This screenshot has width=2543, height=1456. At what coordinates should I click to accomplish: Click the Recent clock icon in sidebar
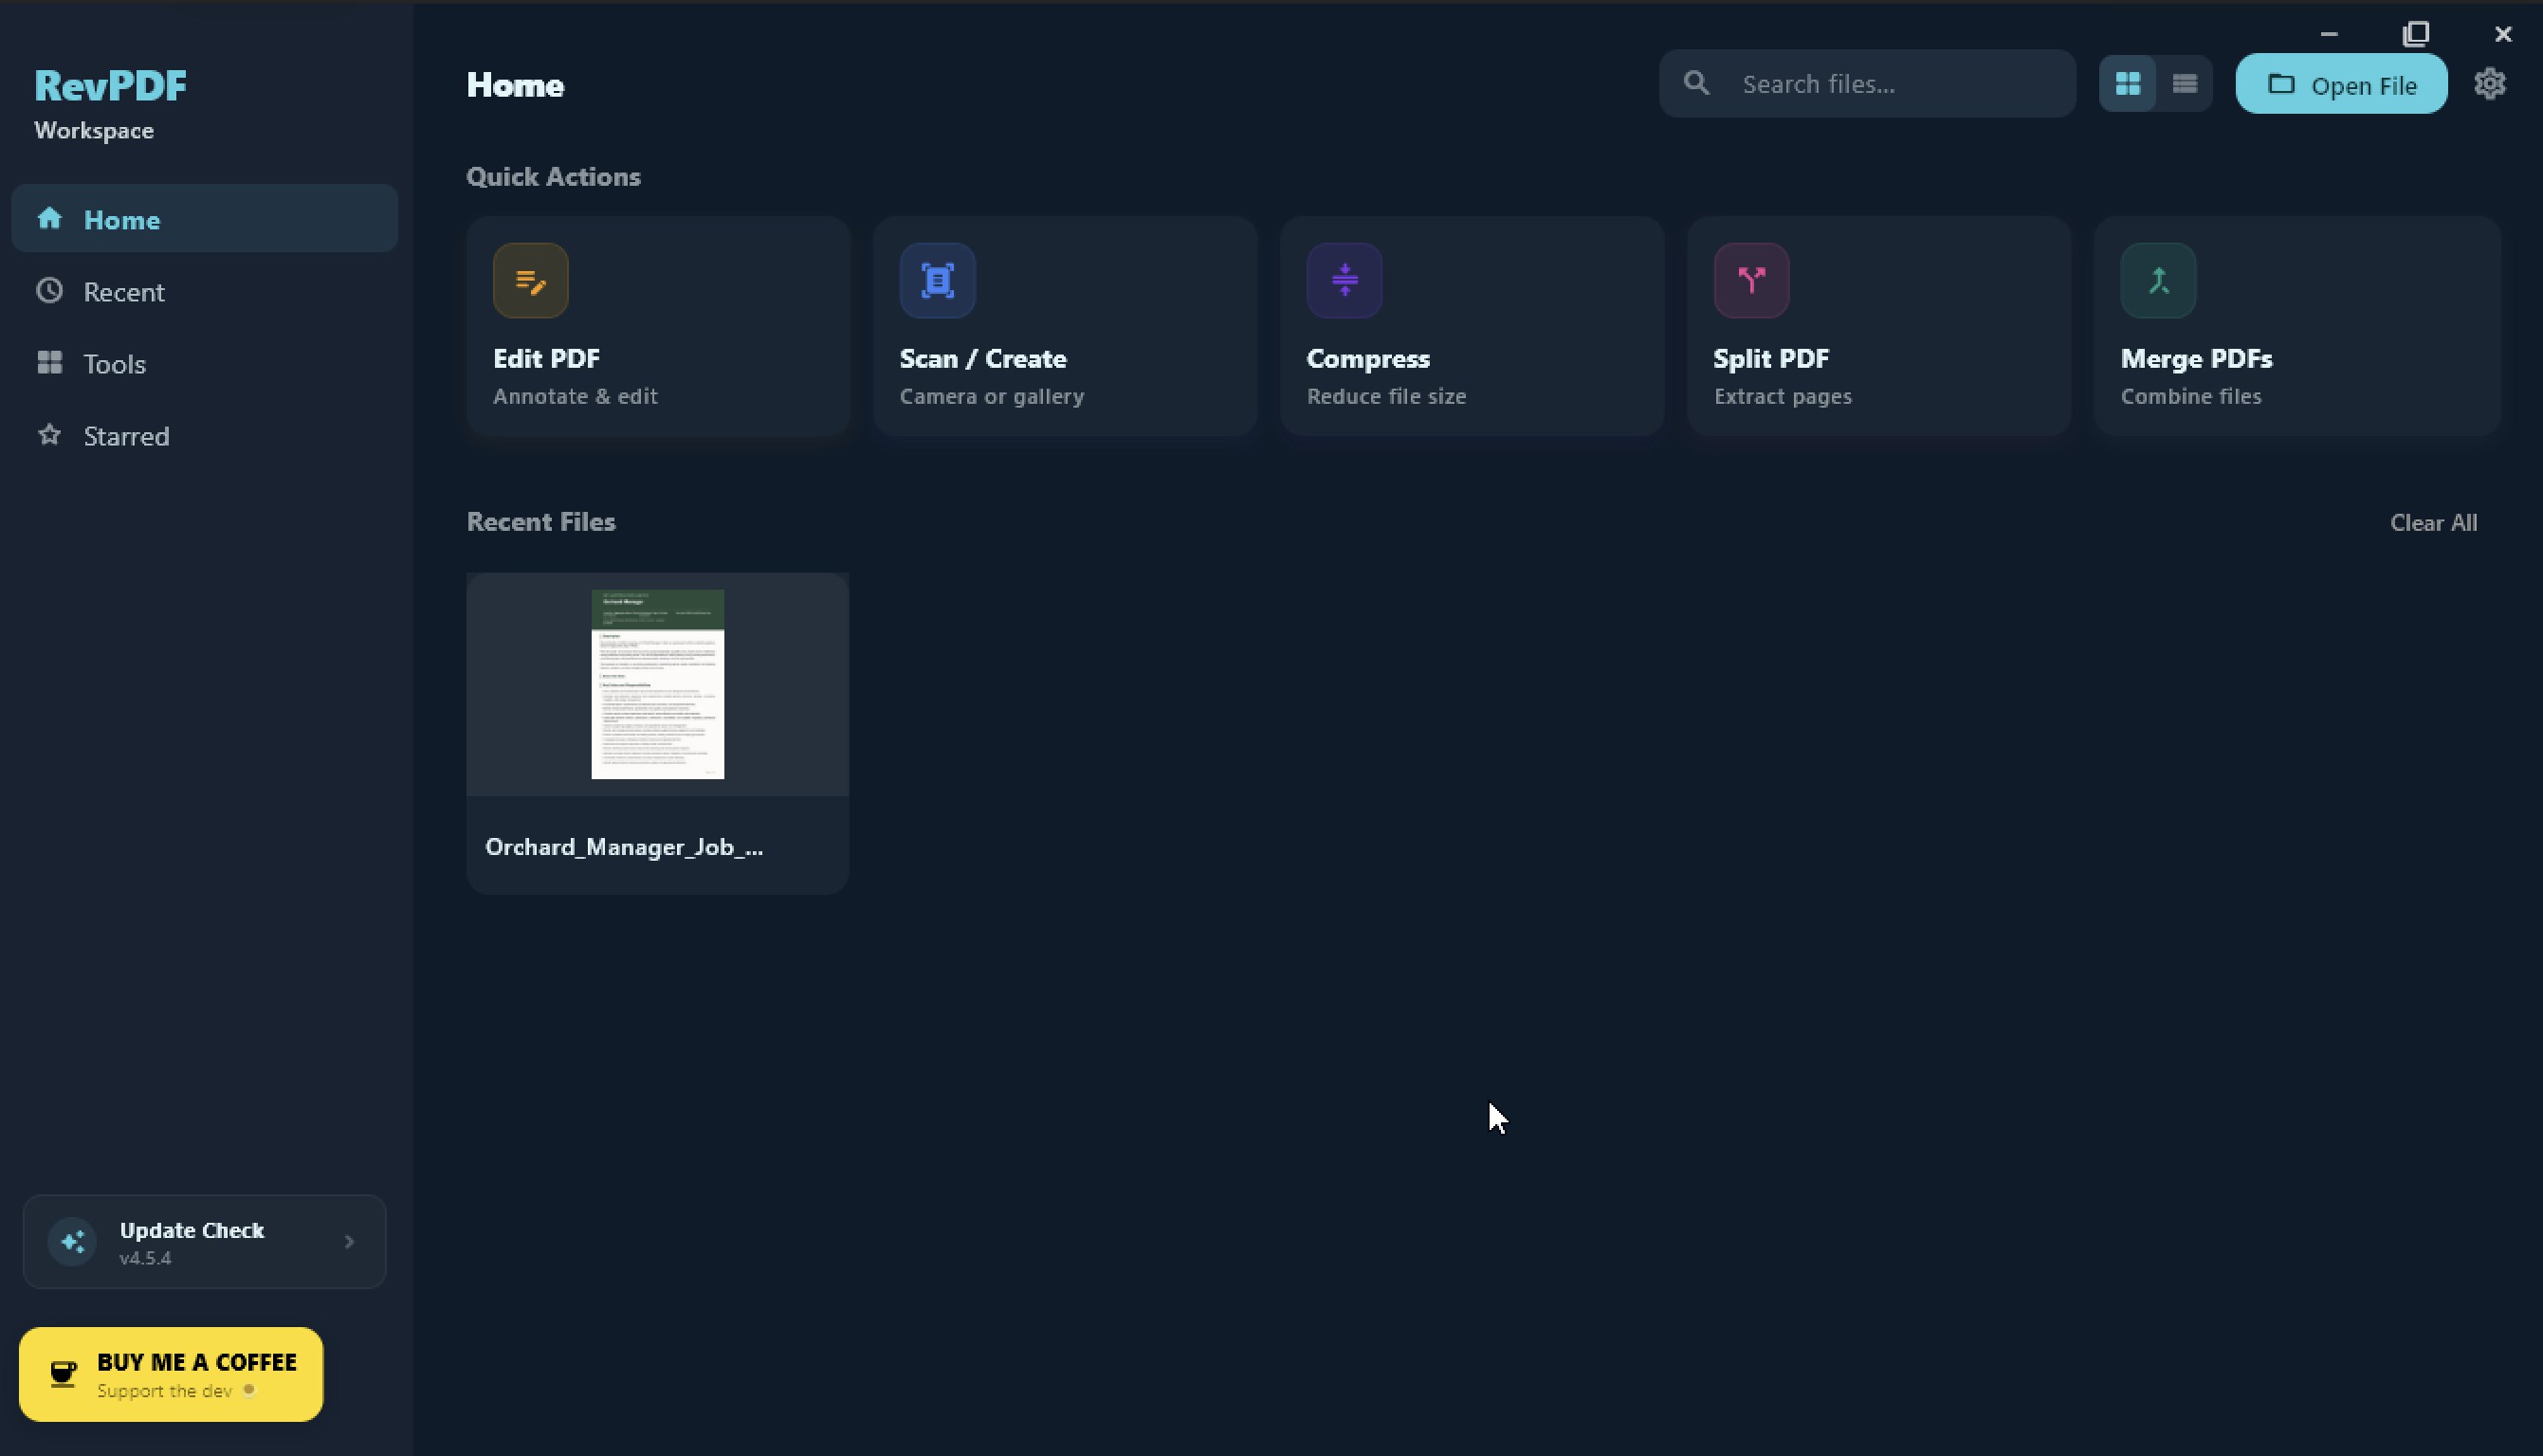[49, 290]
